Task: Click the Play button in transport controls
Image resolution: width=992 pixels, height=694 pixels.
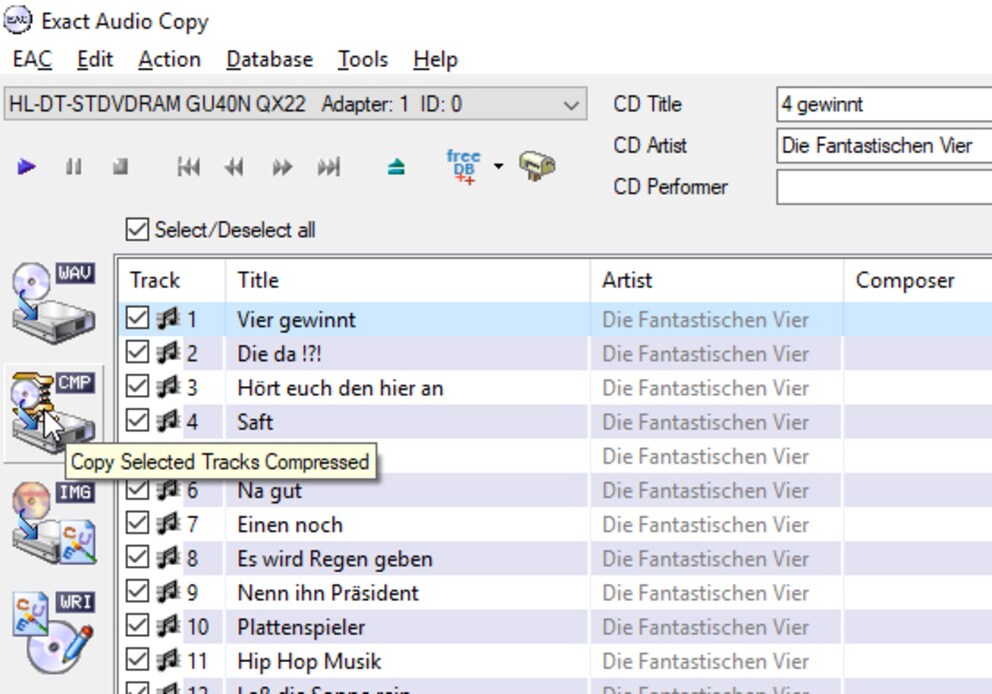Action: (27, 167)
